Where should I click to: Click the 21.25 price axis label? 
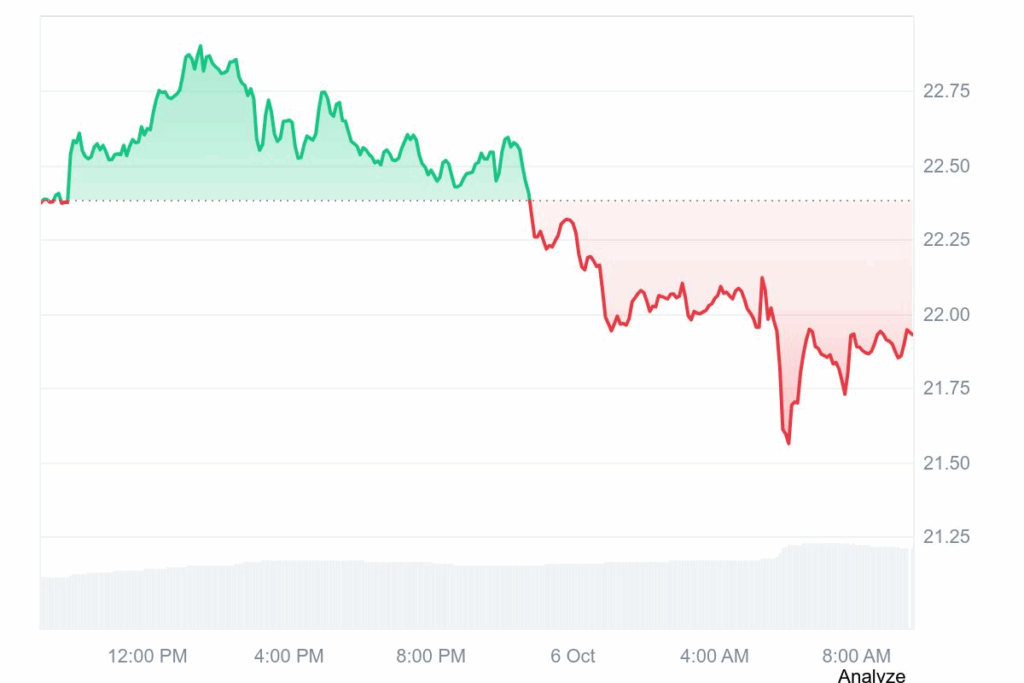[946, 538]
